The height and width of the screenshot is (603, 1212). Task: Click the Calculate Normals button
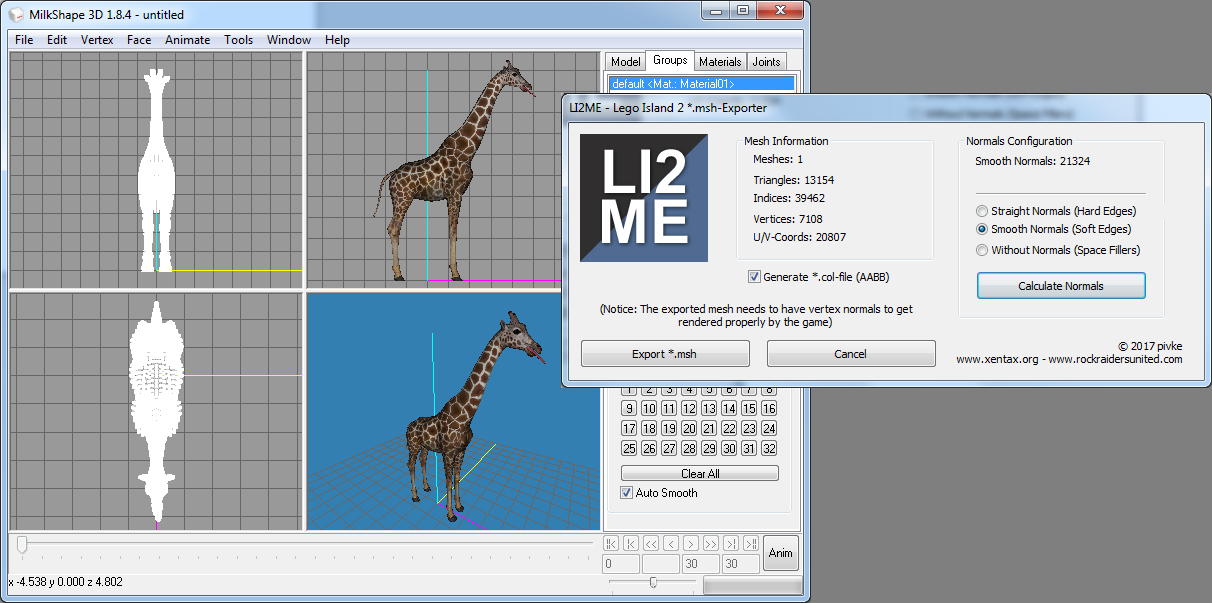1061,286
